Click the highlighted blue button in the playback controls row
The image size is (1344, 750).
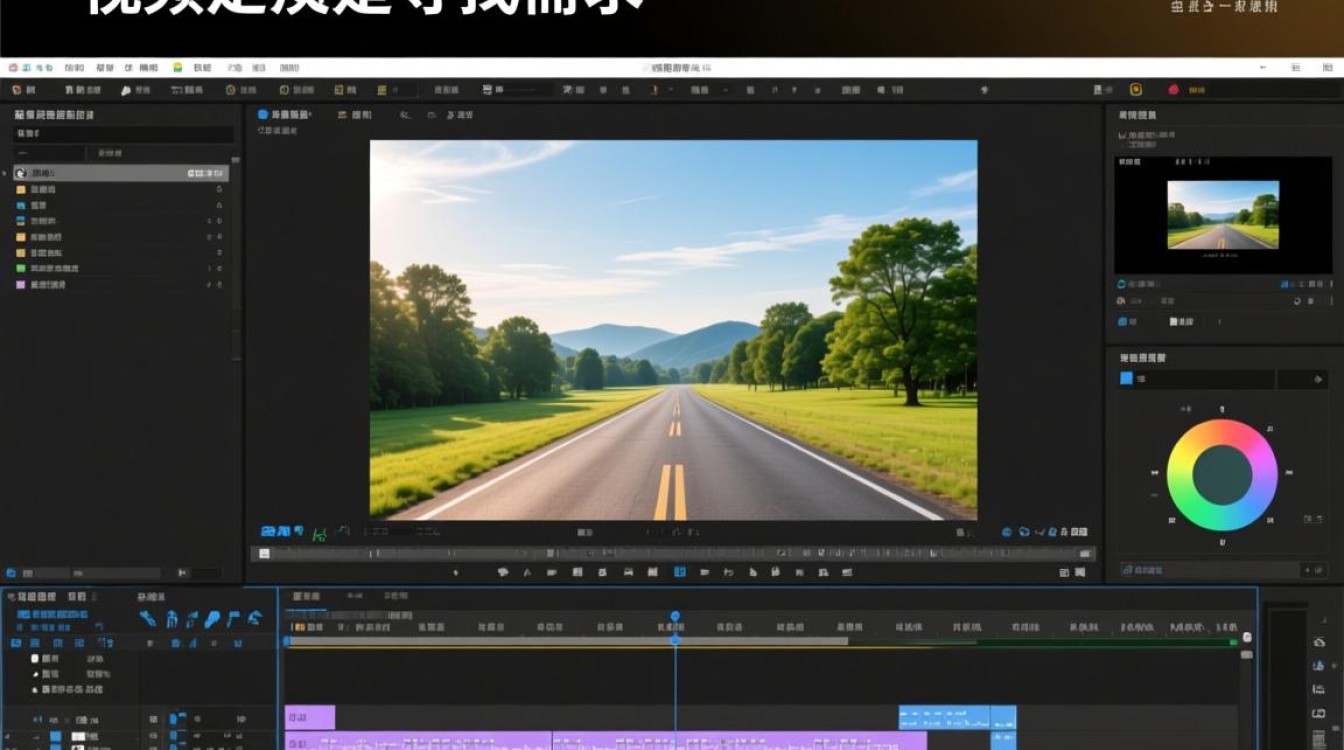[680, 572]
